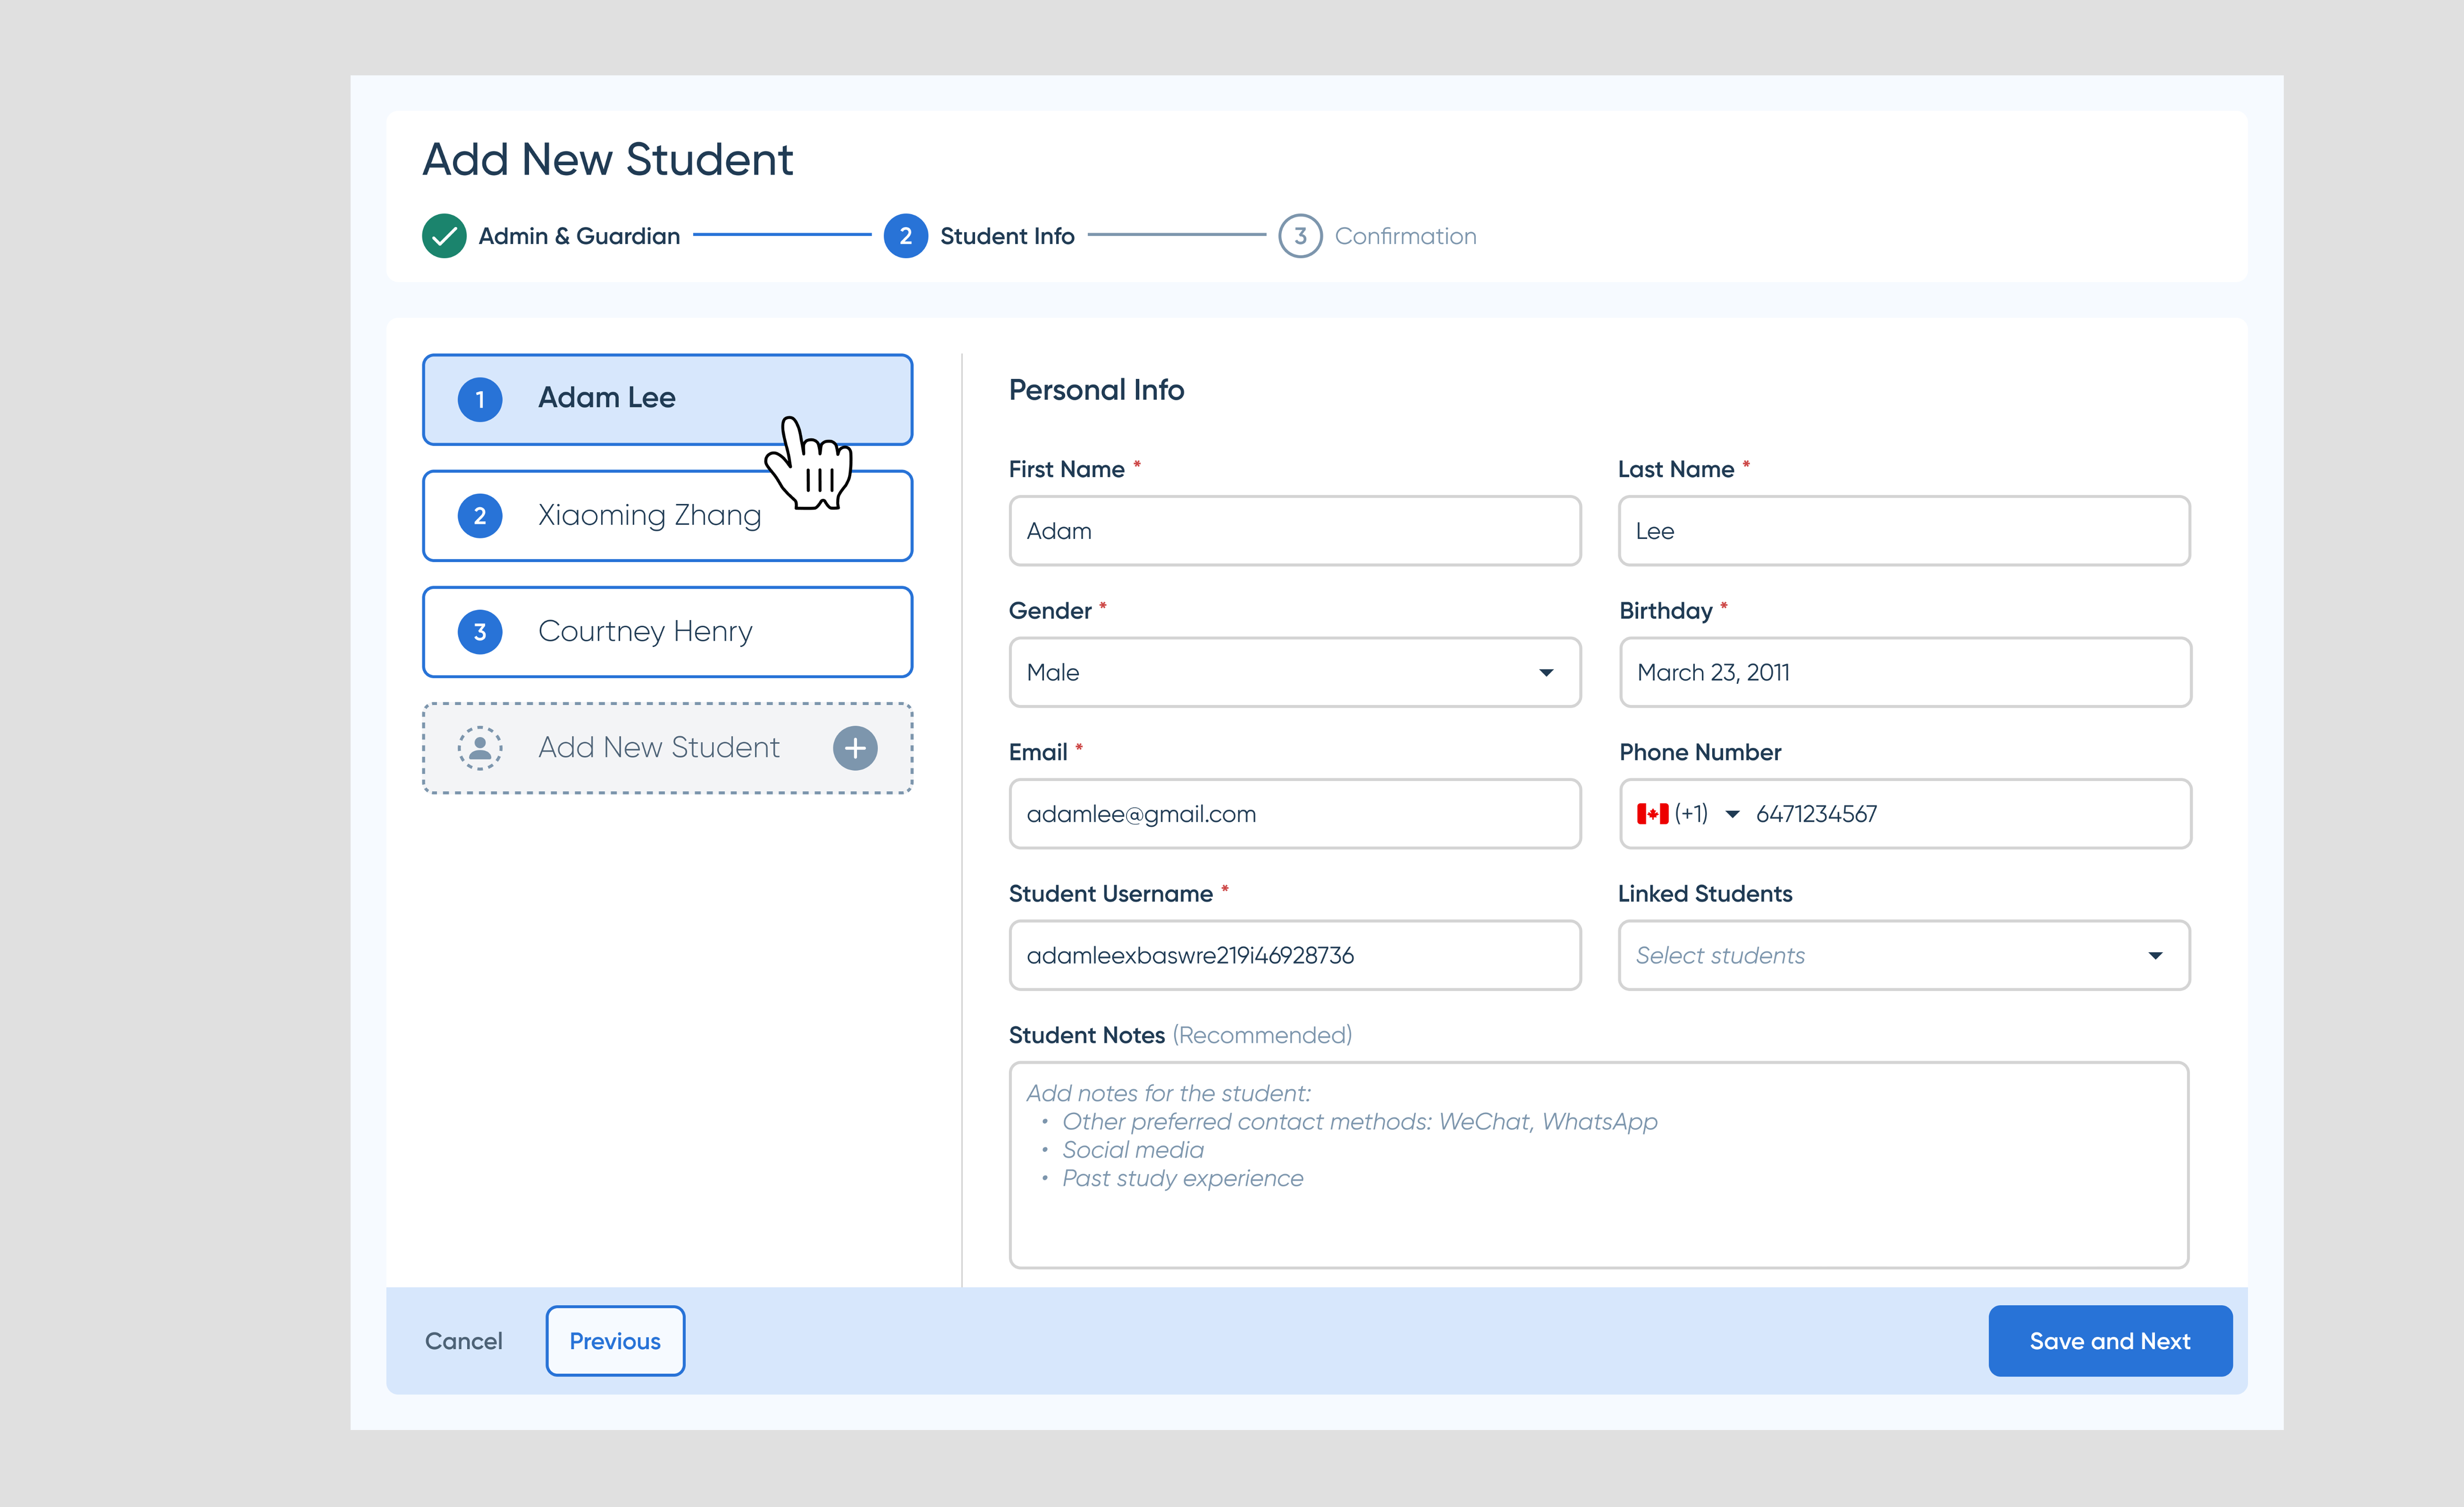The width and height of the screenshot is (2464, 1507).
Task: Click the Student Username field
Action: pyautogui.click(x=1295, y=955)
